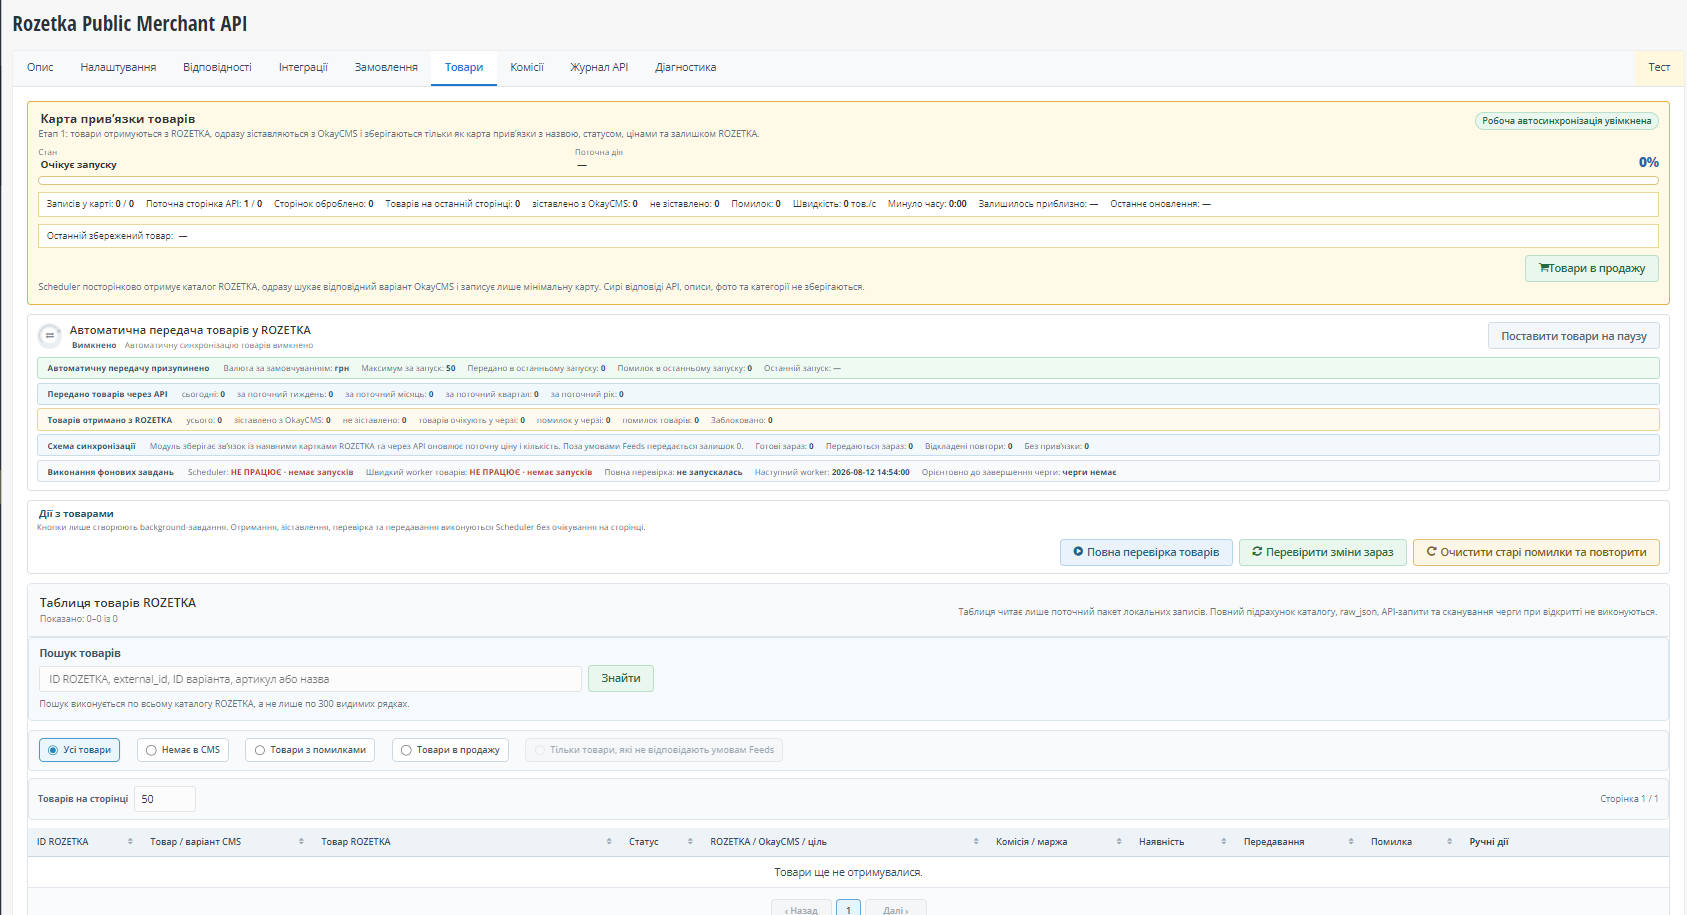Click 'Товари ще не отримувалися.' message
Viewport: 1687px width, 915px height.
(848, 873)
